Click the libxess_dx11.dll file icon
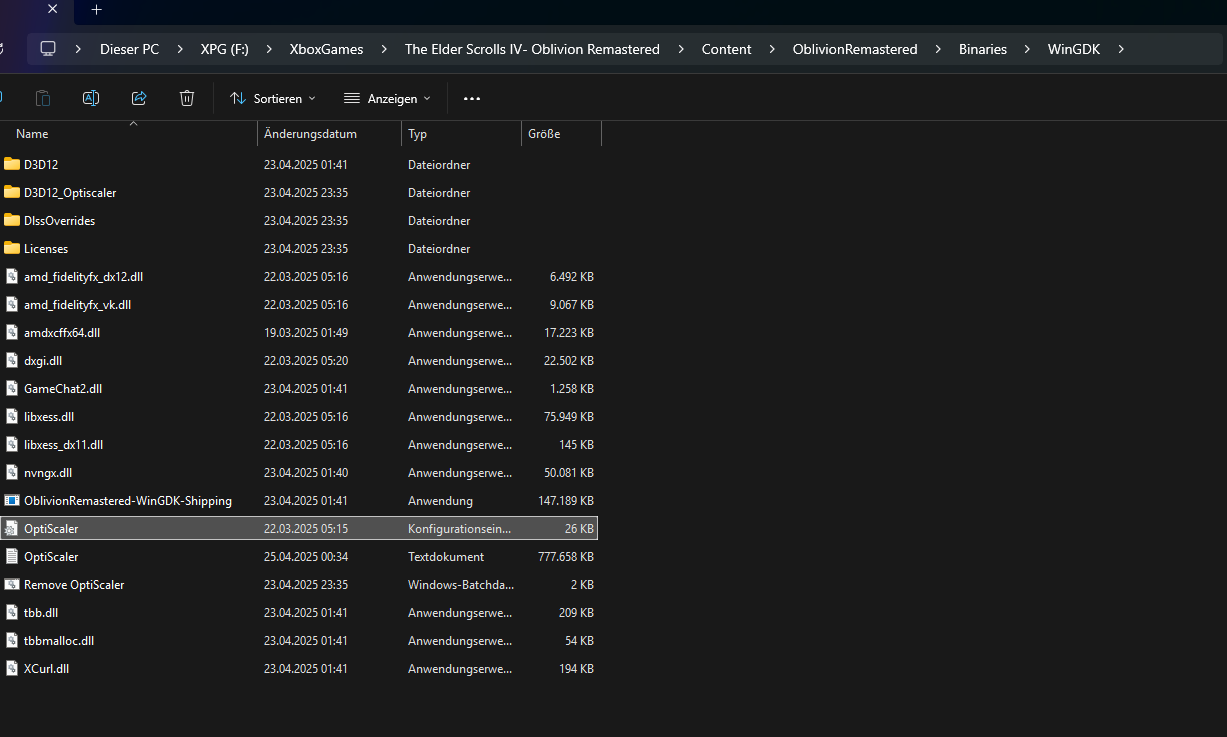Image resolution: width=1227 pixels, height=737 pixels. pyautogui.click(x=12, y=444)
